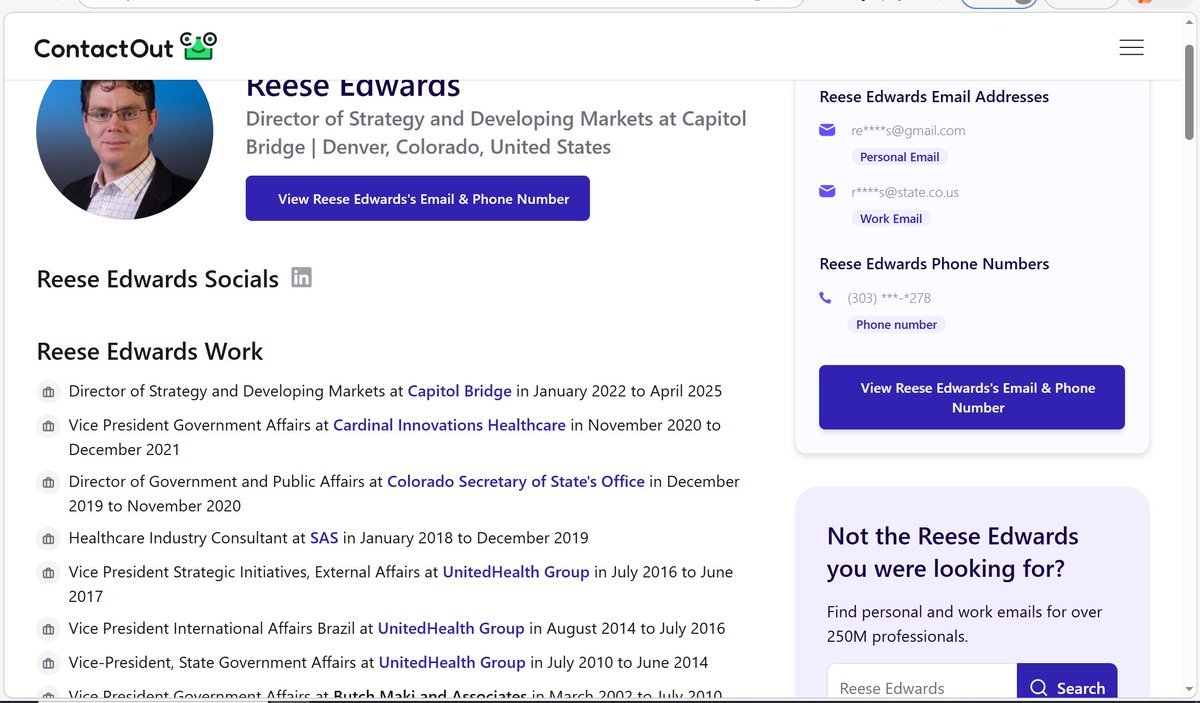Image resolution: width=1200 pixels, height=703 pixels.
Task: Click building icon beside SAS consultant job
Action: pyautogui.click(x=47, y=539)
